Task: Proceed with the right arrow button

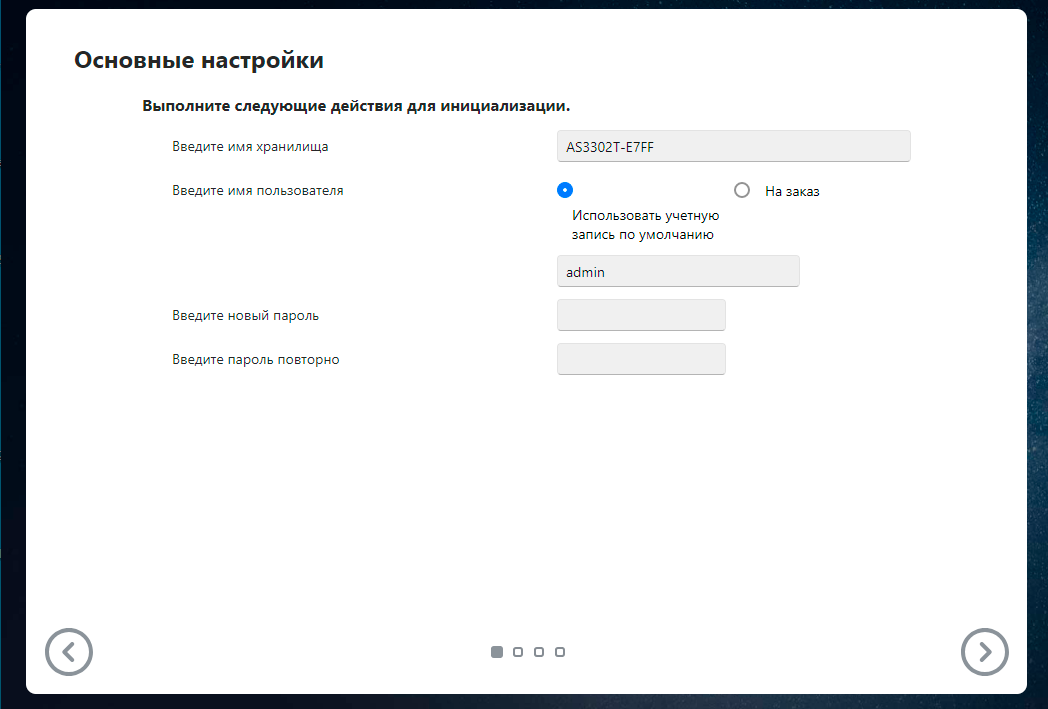Action: [x=985, y=652]
